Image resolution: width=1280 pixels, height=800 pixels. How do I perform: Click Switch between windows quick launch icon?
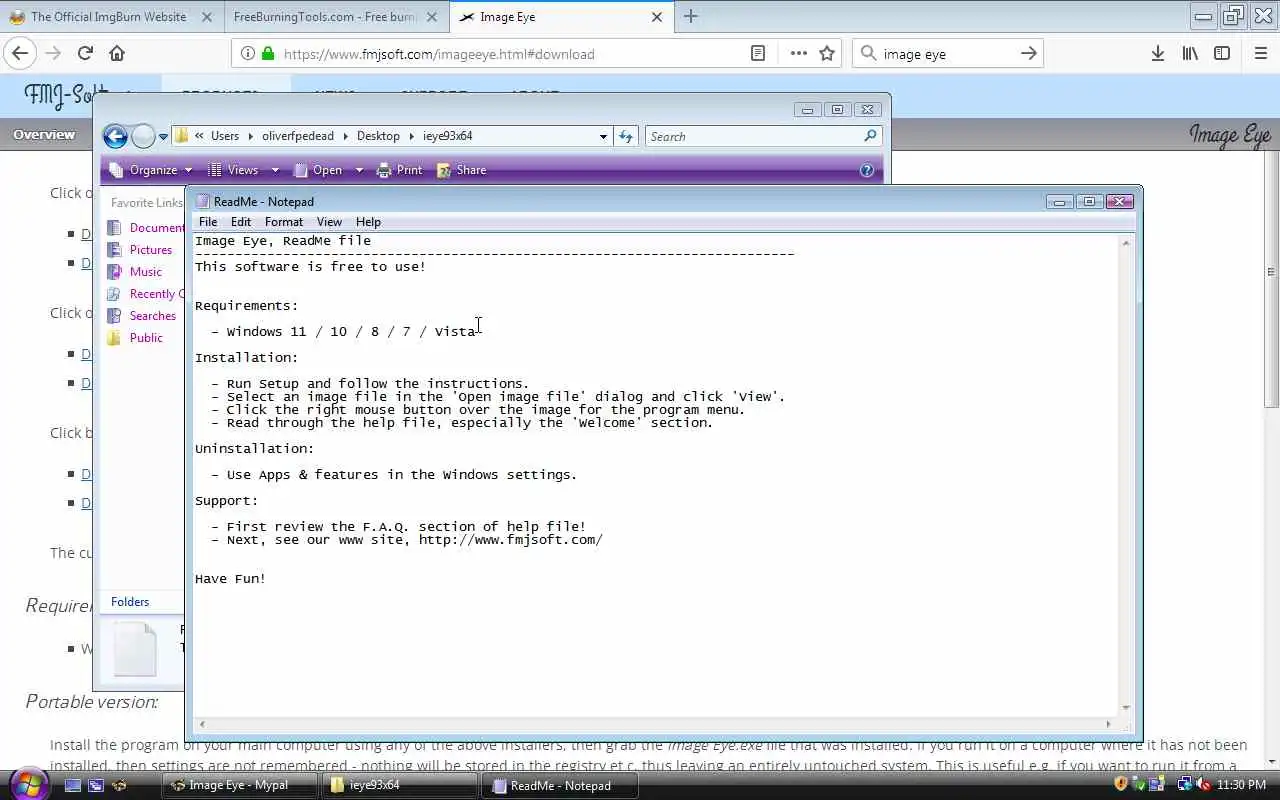point(96,786)
